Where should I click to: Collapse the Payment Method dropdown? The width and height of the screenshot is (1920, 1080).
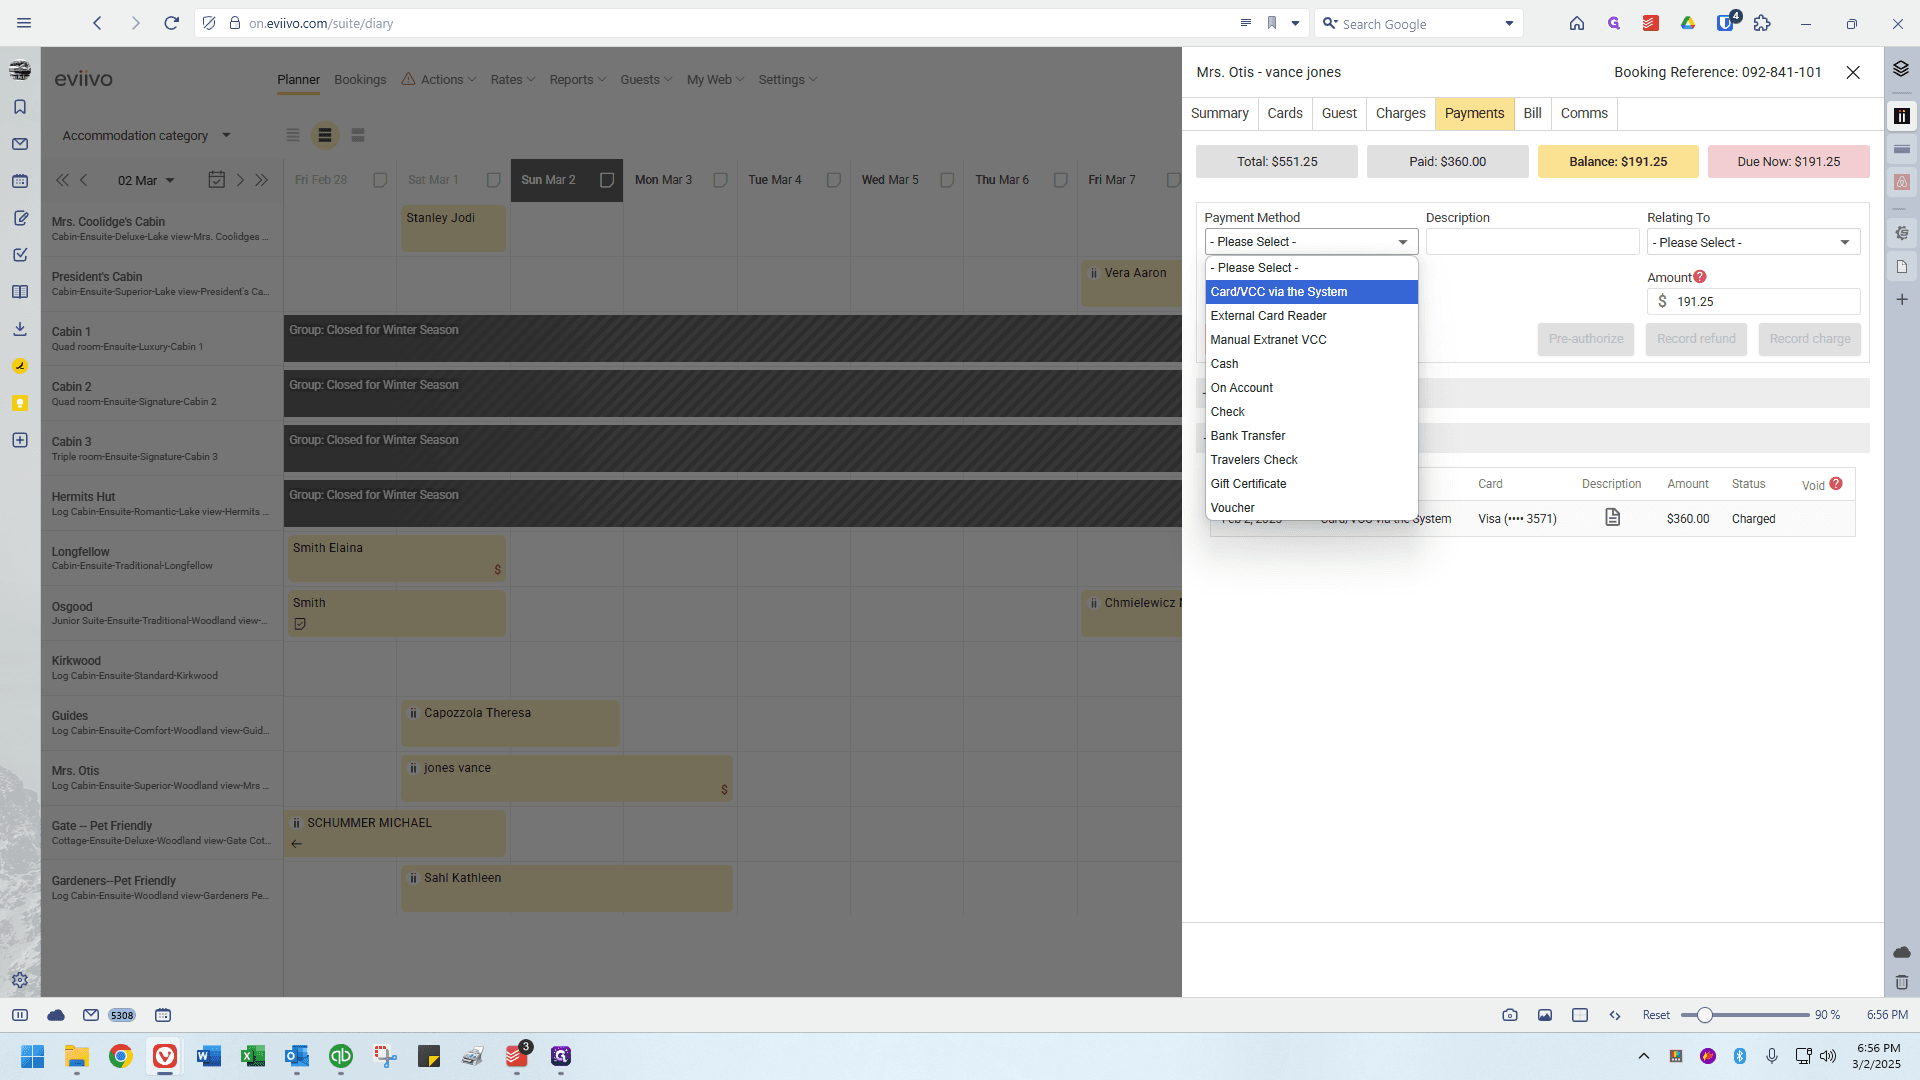tap(1311, 242)
